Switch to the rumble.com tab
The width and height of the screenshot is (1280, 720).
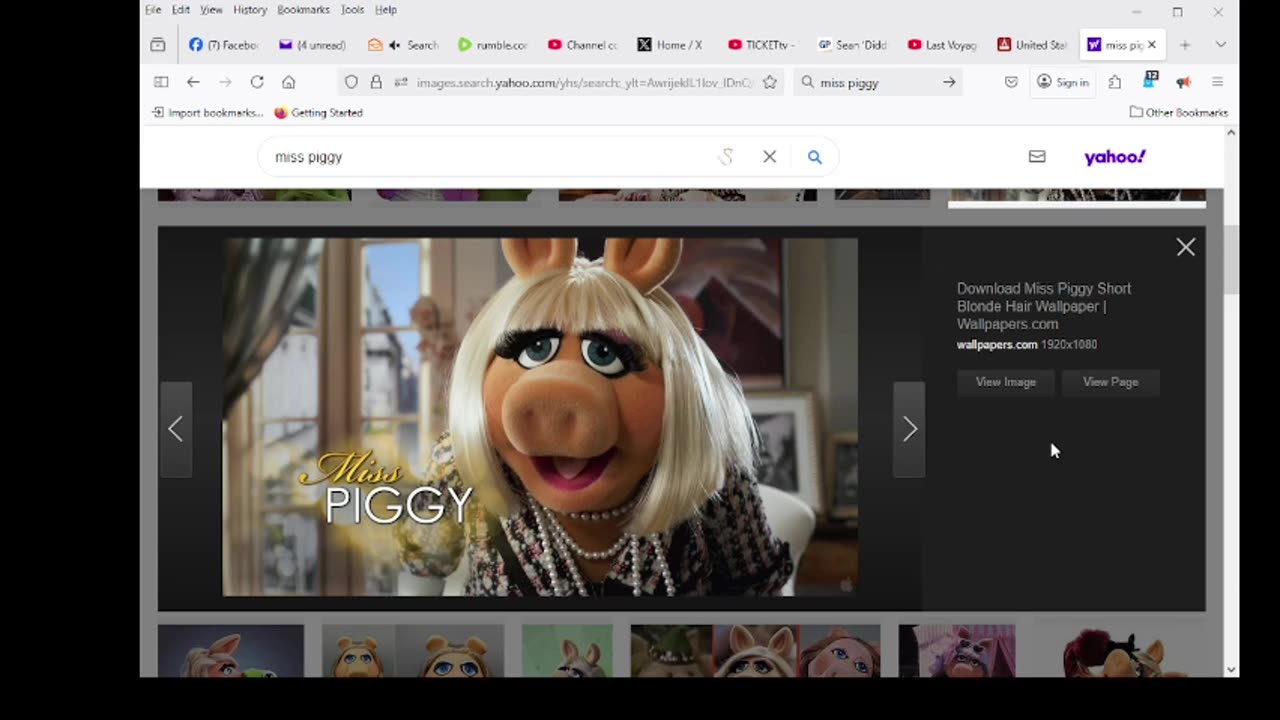point(492,45)
